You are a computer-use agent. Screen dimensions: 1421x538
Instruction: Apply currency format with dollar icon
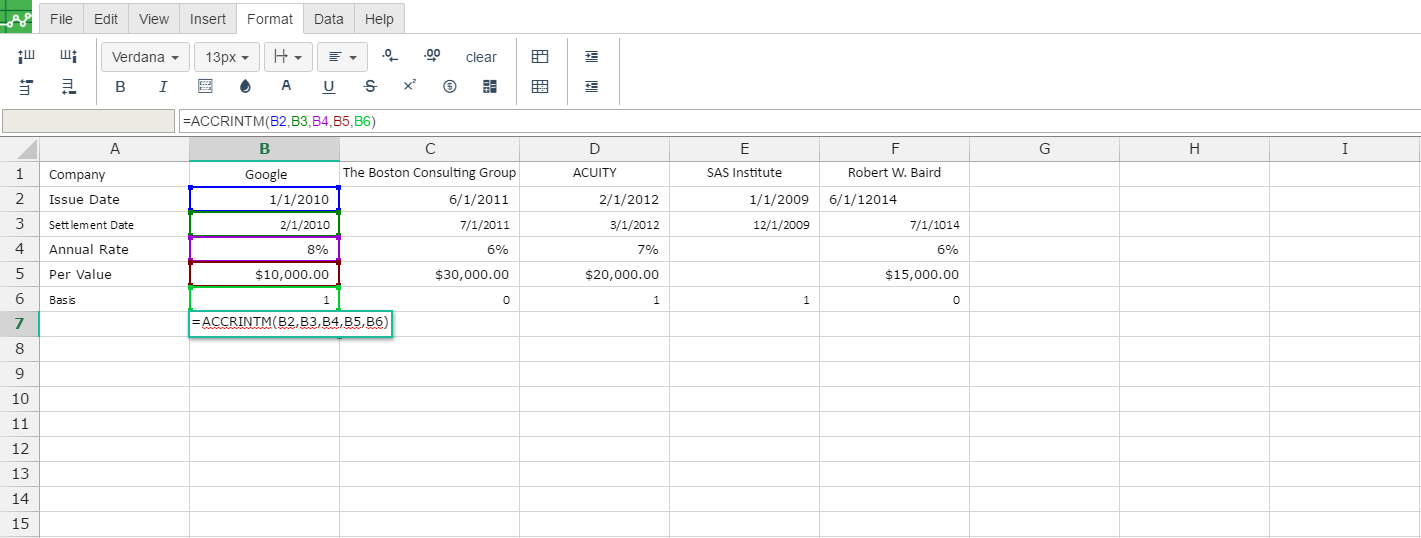coord(450,87)
